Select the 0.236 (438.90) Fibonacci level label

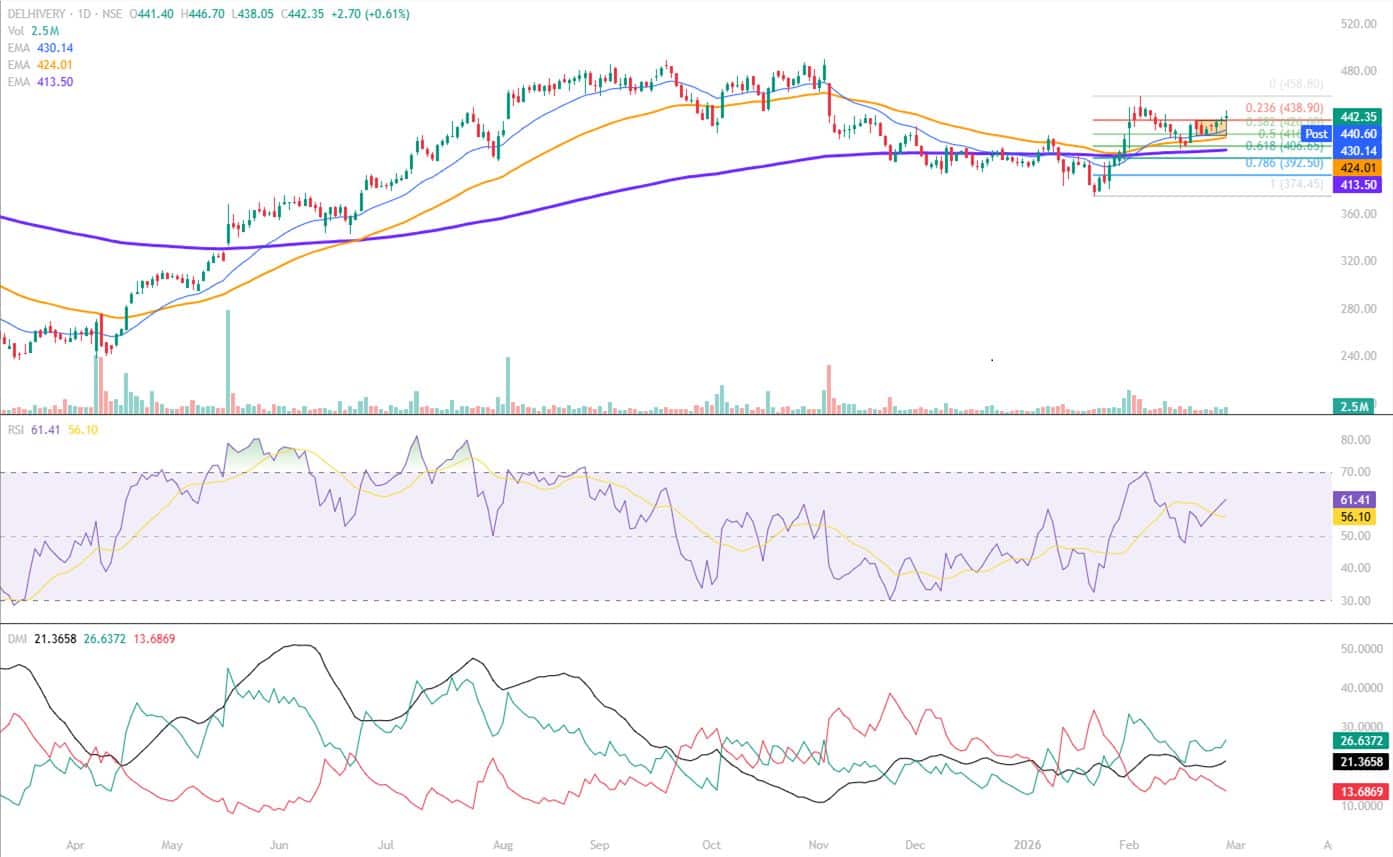tap(1284, 108)
